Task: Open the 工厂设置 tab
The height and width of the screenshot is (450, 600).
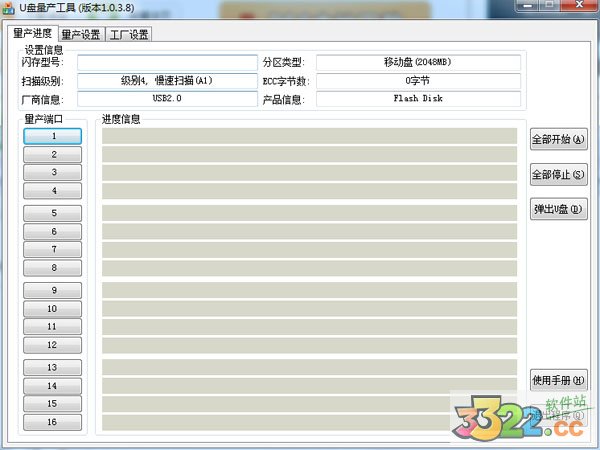Action: 129,34
